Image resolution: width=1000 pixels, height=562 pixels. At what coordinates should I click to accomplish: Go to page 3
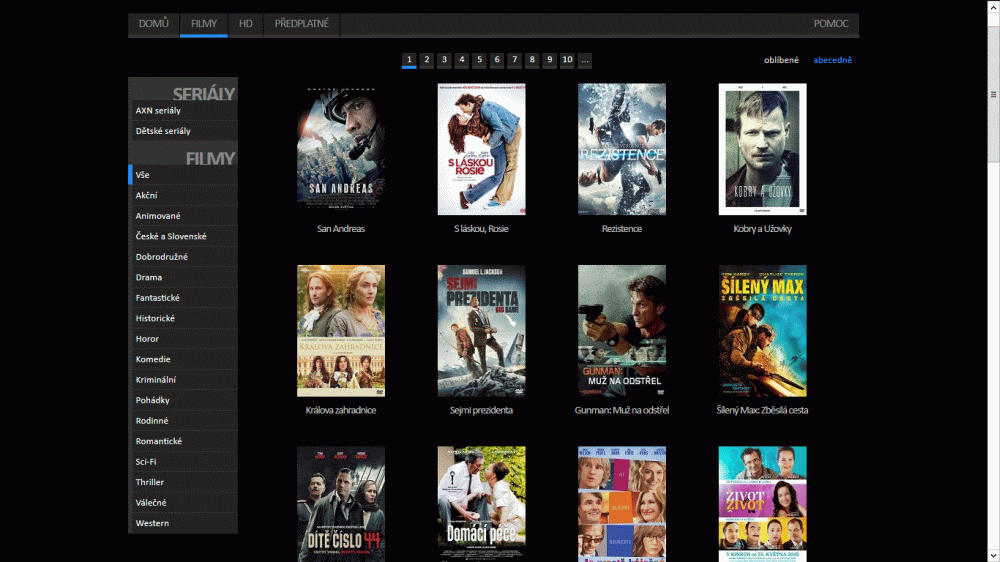pos(445,60)
